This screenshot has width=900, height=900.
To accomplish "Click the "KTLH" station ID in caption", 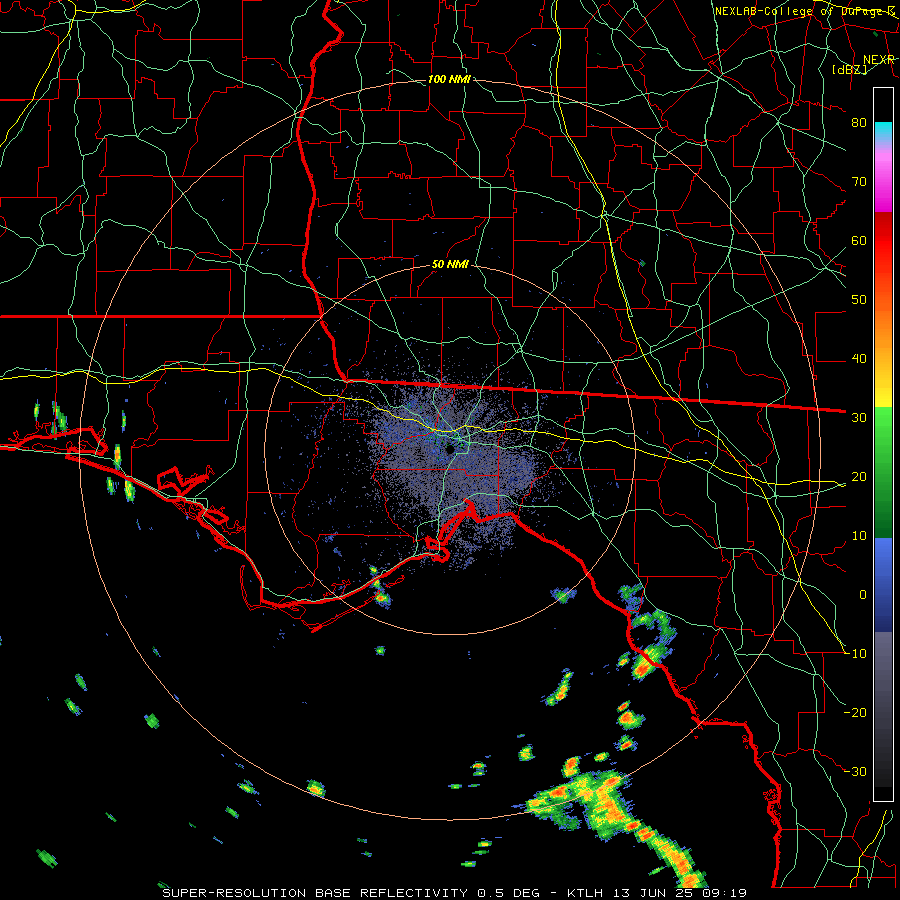I will coord(587,893).
